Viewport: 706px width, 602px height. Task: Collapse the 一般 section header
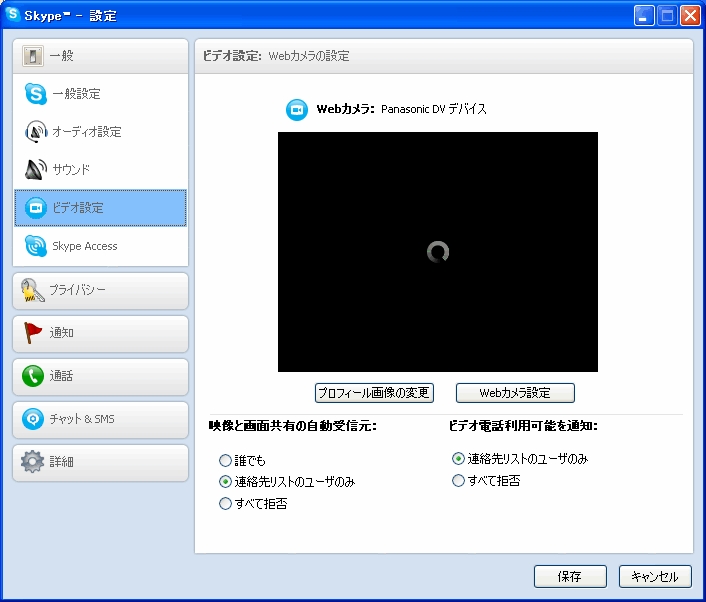100,56
